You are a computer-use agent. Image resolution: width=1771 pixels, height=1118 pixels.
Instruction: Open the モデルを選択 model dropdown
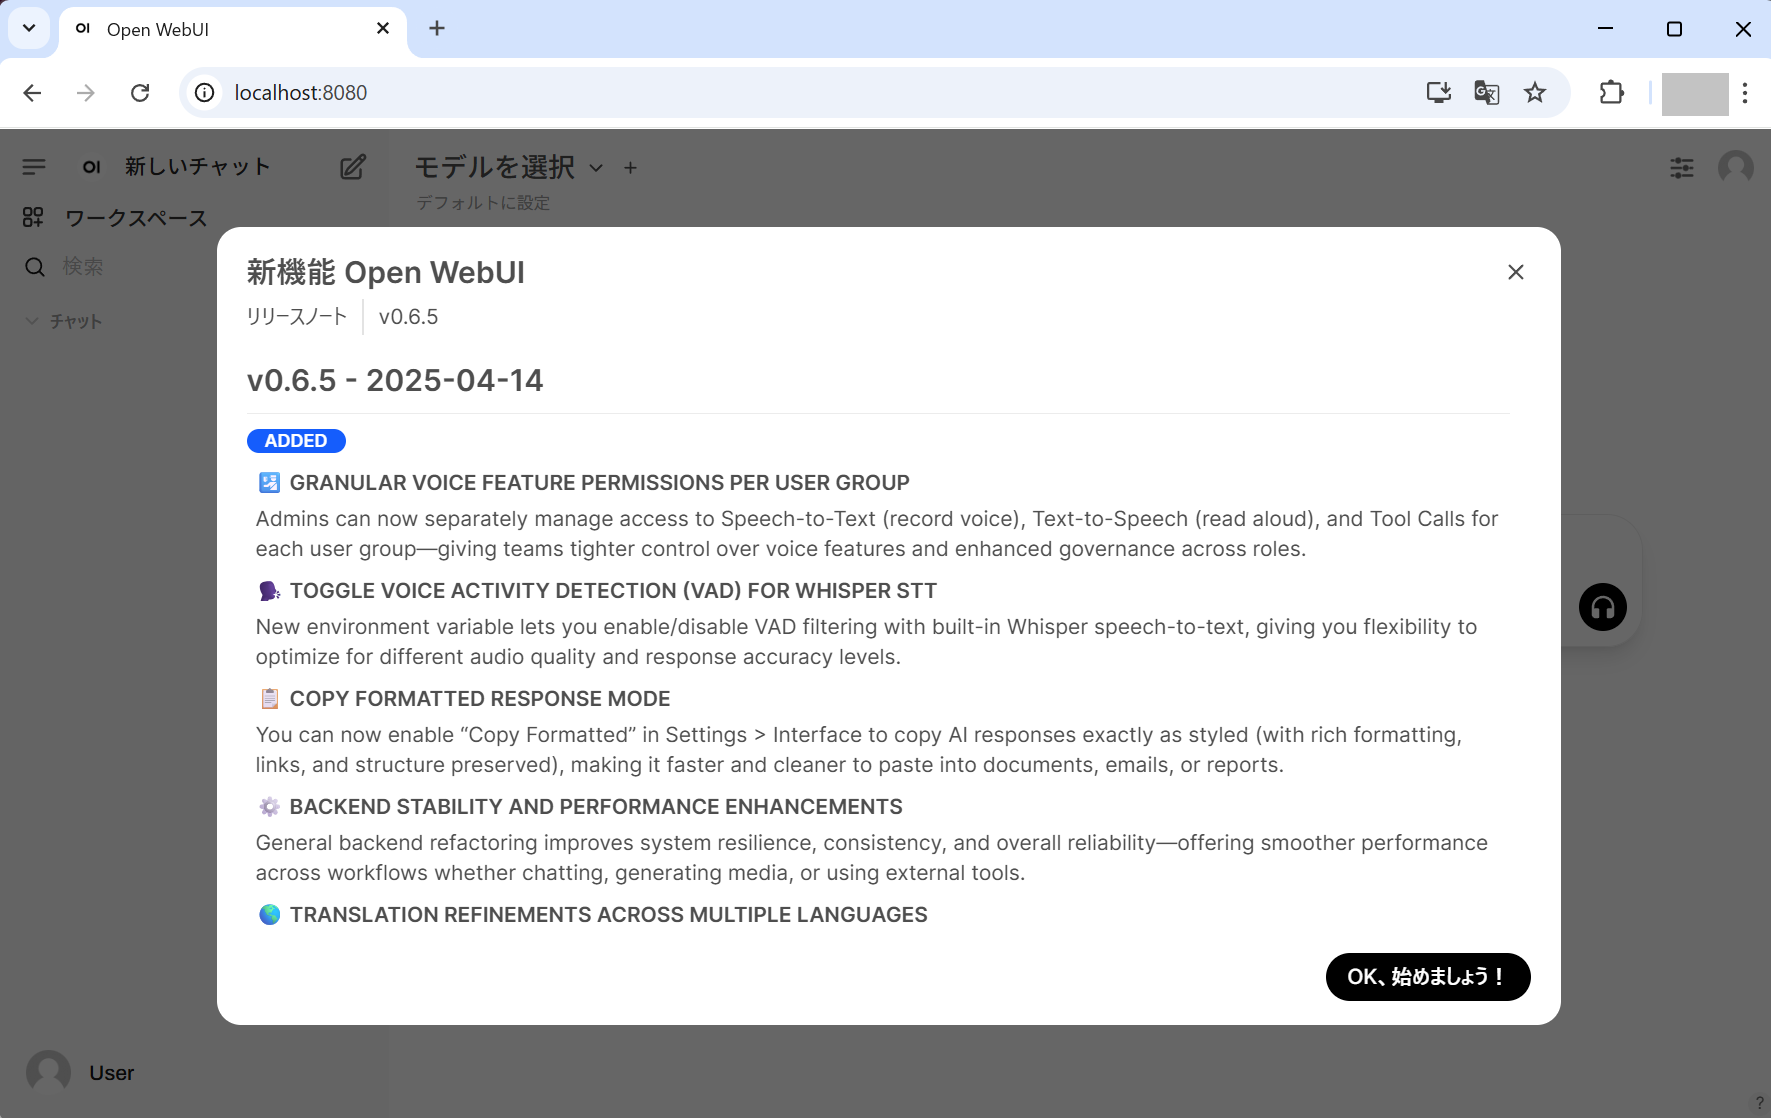click(x=509, y=167)
